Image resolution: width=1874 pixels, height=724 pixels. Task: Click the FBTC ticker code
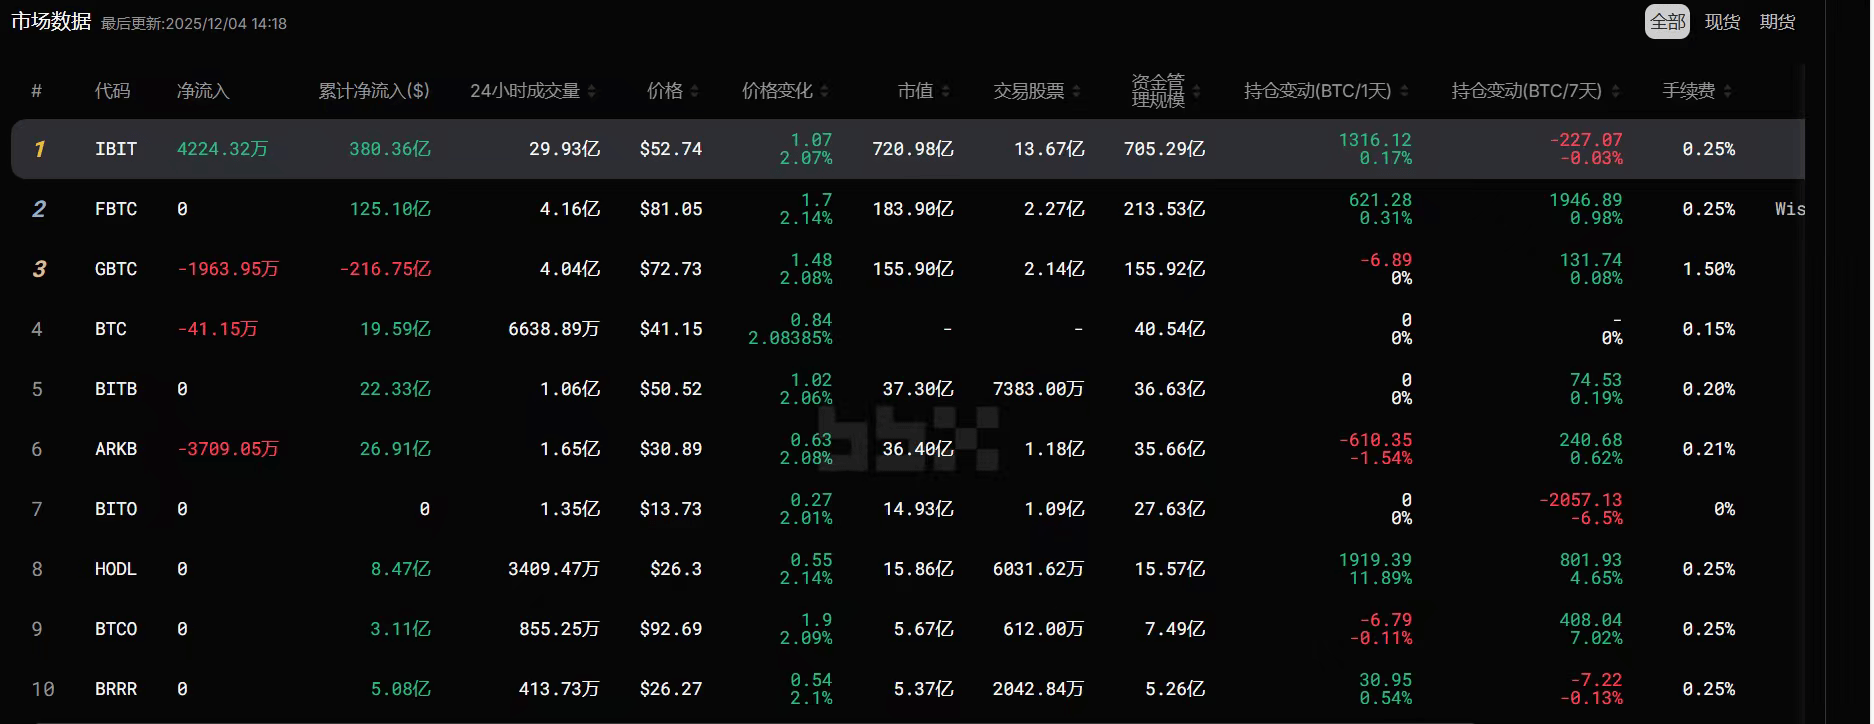click(x=116, y=209)
